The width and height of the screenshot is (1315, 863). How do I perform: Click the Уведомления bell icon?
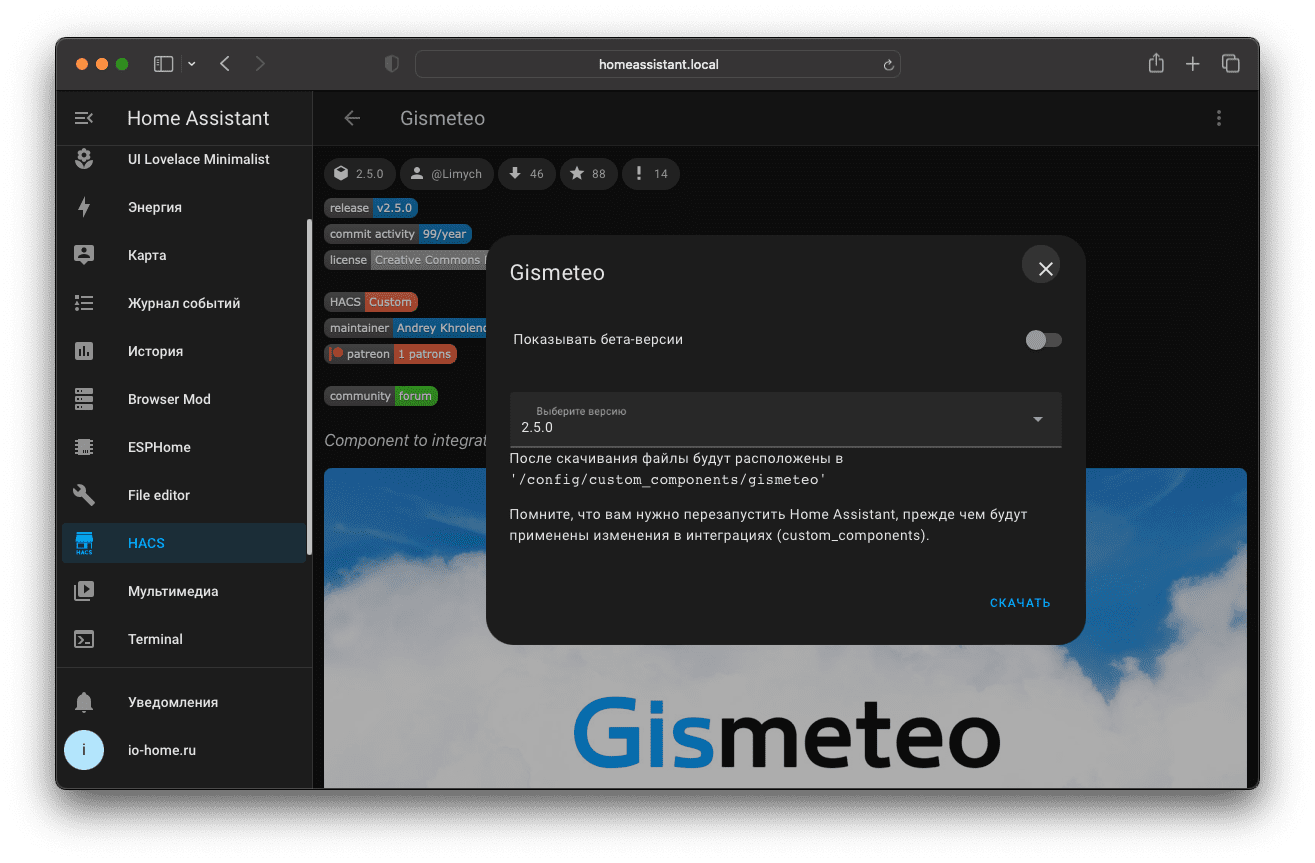tap(84, 702)
